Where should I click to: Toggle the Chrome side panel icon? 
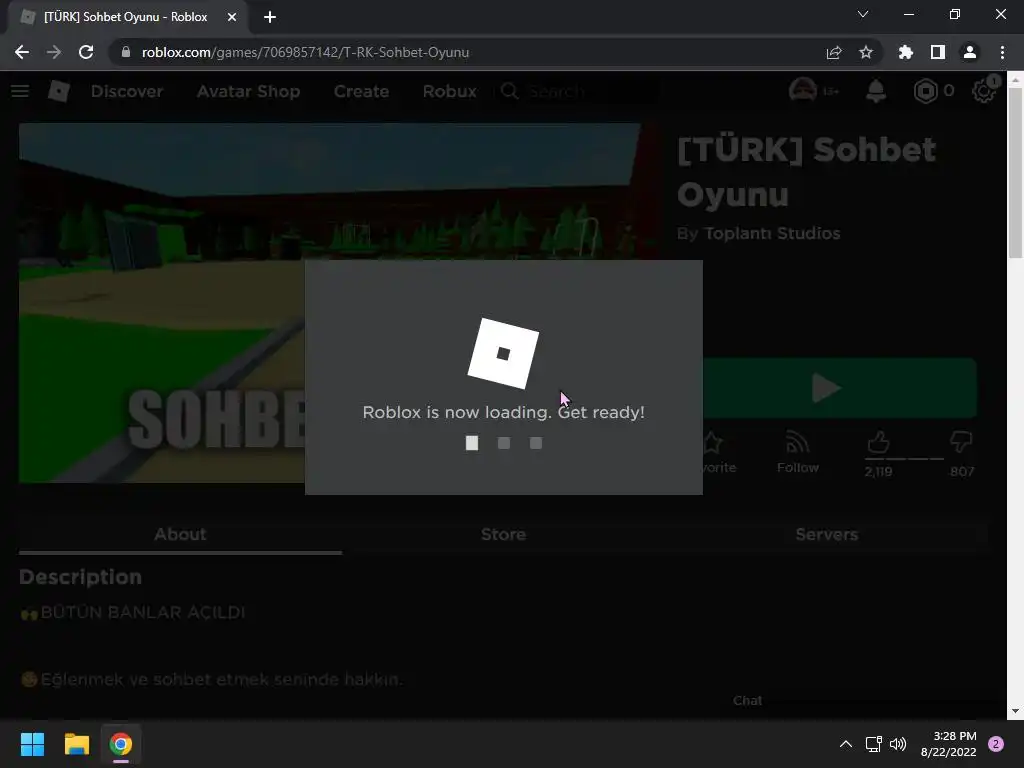938,52
